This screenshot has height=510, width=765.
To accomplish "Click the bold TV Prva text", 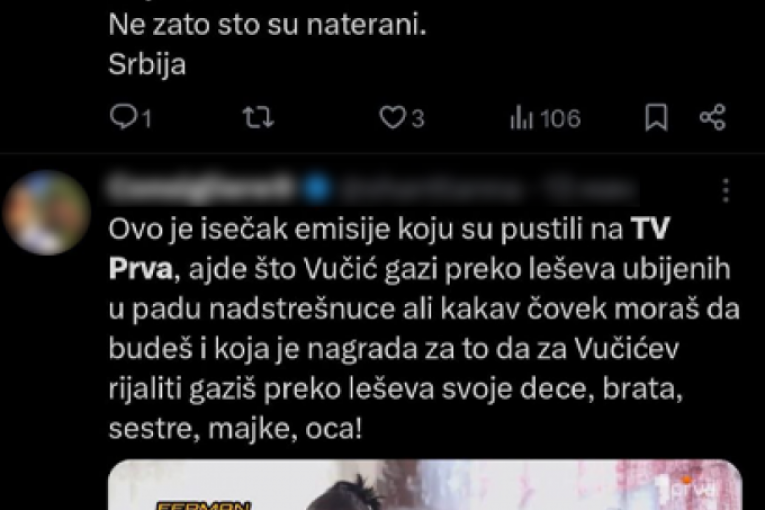I will pos(389,249).
